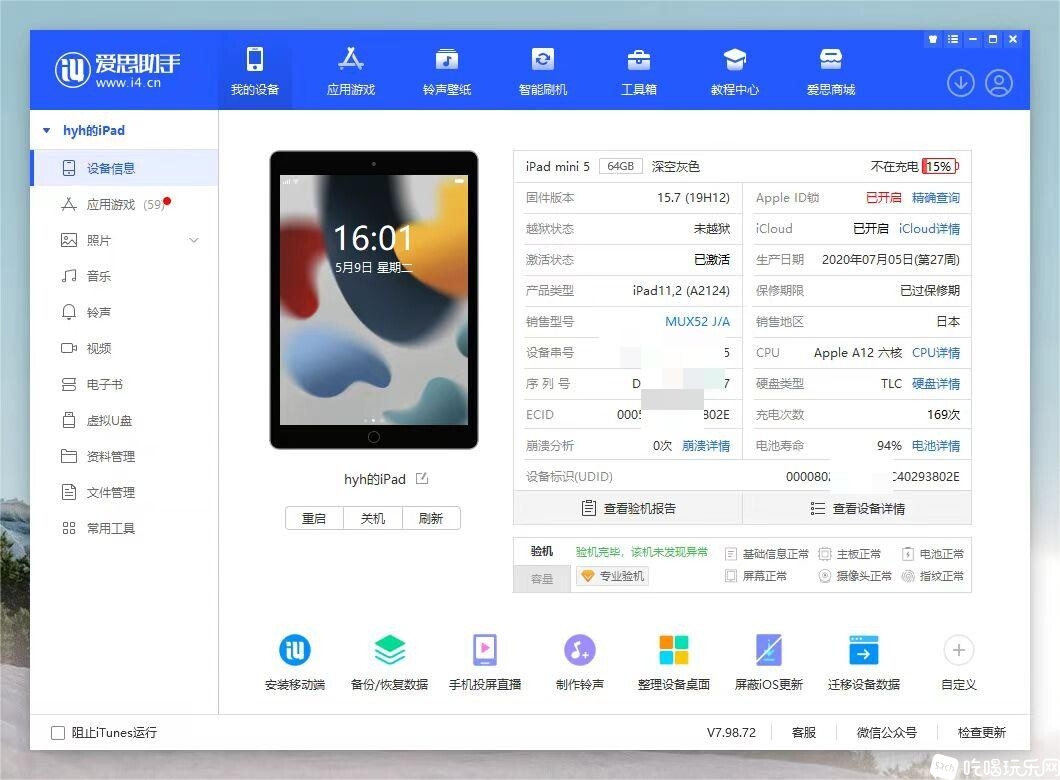The height and width of the screenshot is (780, 1060).
Task: Open the 精确查询 Apple ID link
Action: click(936, 197)
